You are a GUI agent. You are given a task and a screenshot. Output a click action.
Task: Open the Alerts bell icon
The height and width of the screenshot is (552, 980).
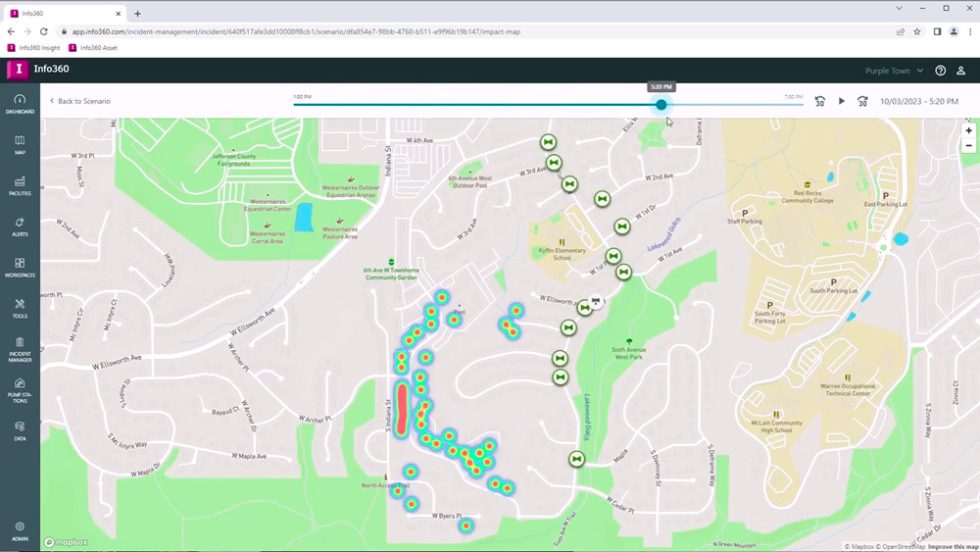(20, 226)
